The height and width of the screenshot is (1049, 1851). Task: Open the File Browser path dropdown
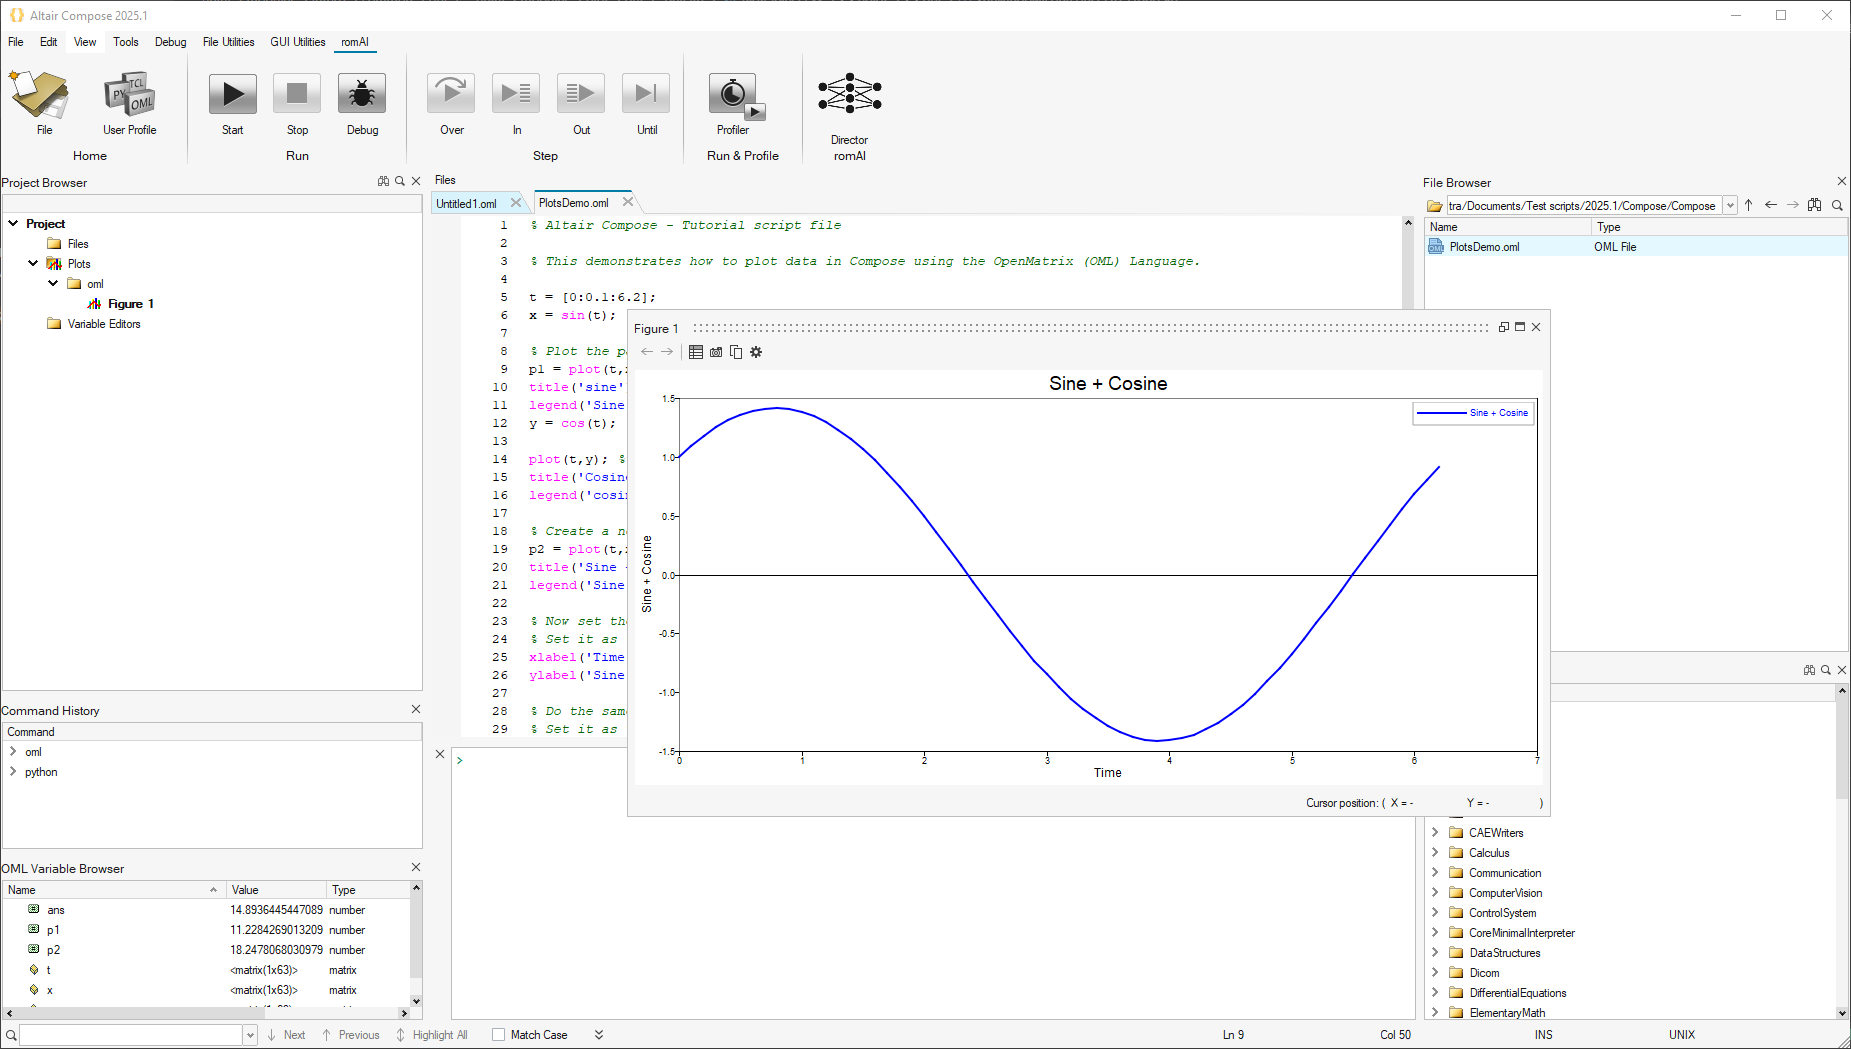(1731, 206)
